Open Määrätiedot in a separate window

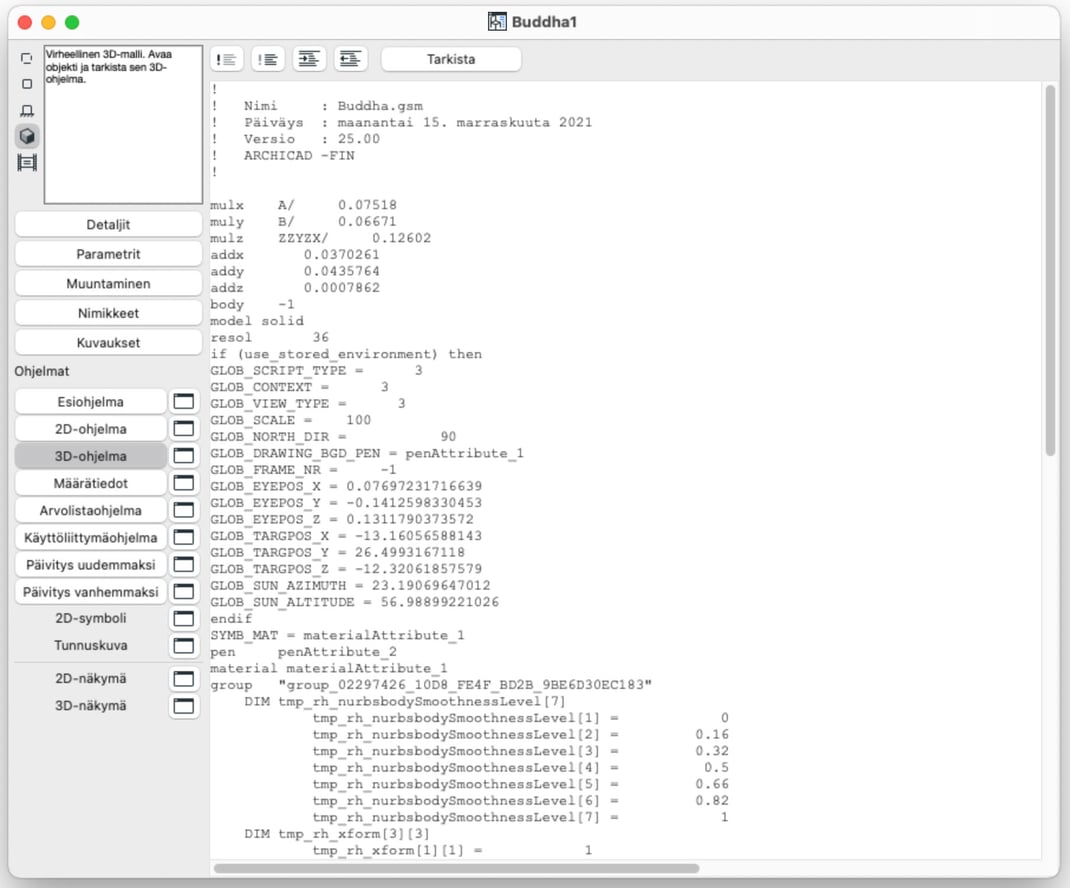coord(184,483)
